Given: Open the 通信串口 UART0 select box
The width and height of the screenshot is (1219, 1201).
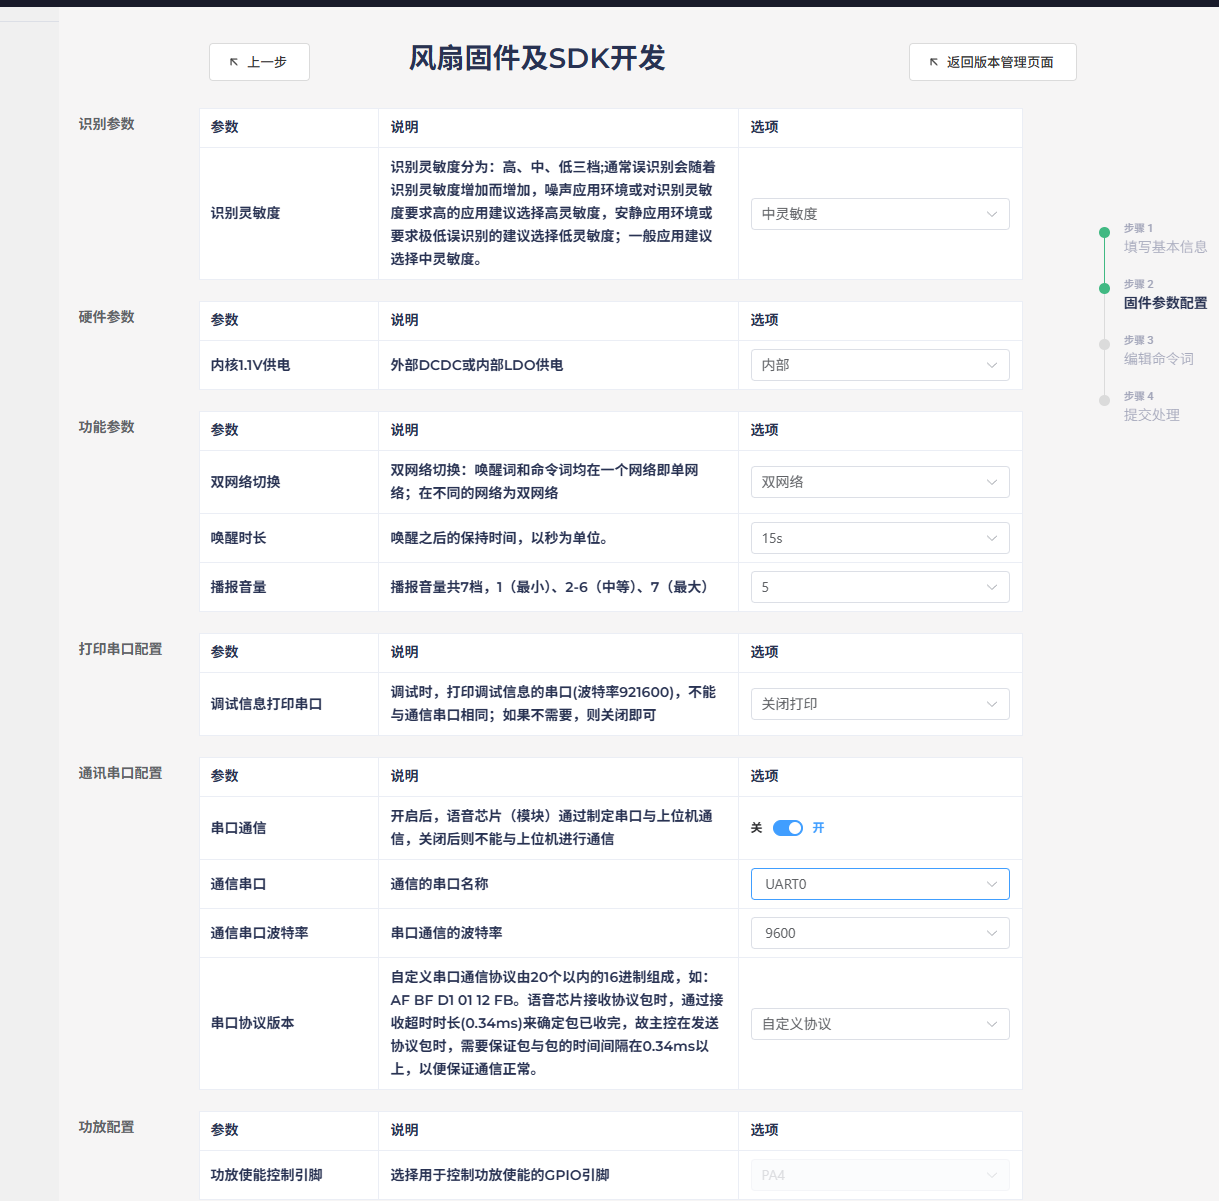Looking at the screenshot, I should pyautogui.click(x=879, y=884).
